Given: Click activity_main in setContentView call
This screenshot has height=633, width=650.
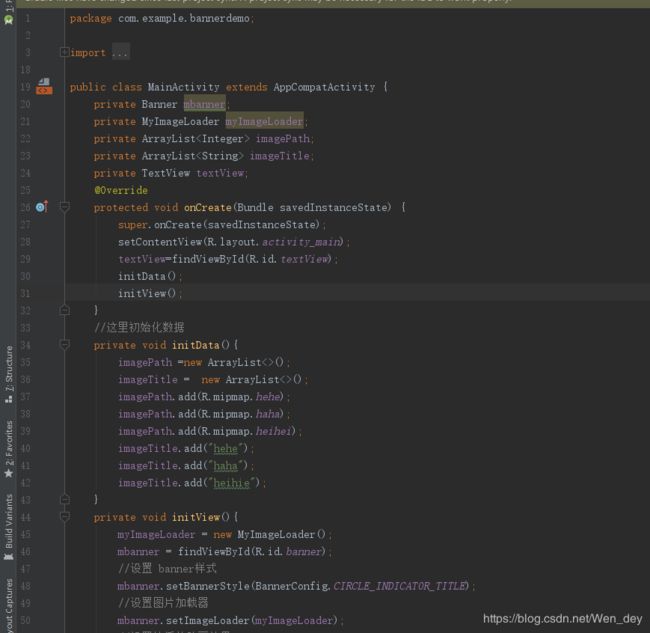Looking at the screenshot, I should point(301,242).
